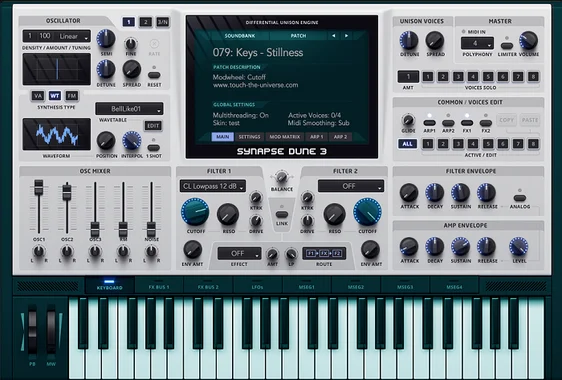Open the PATCH menu
Screen dimensions: 562x380
[298, 36]
